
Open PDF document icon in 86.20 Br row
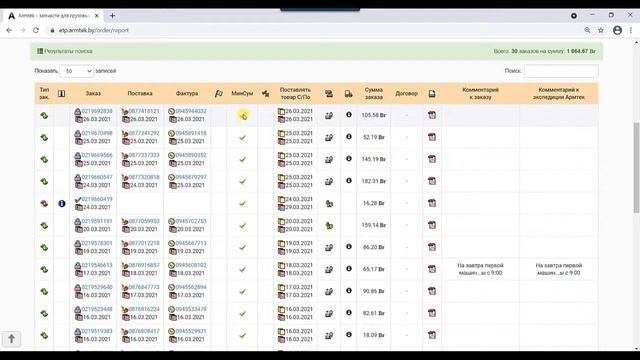pos(432,247)
